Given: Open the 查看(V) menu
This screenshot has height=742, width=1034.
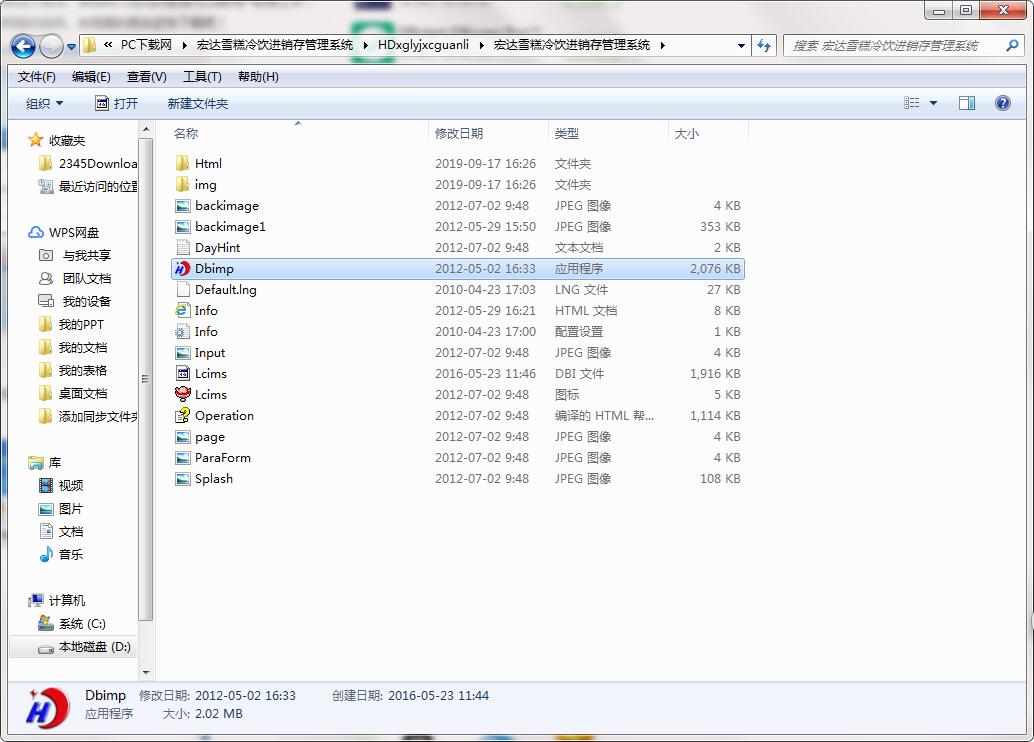Looking at the screenshot, I should (146, 77).
